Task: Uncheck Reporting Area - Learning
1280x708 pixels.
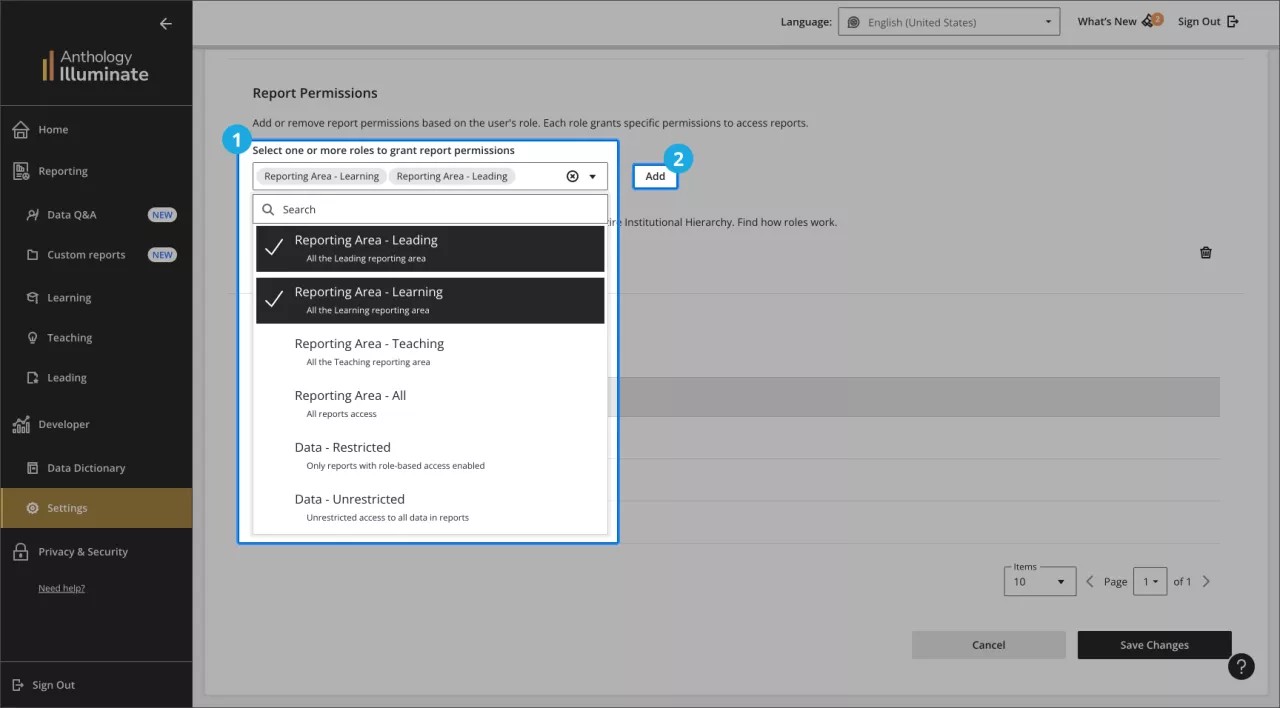Action: (430, 300)
